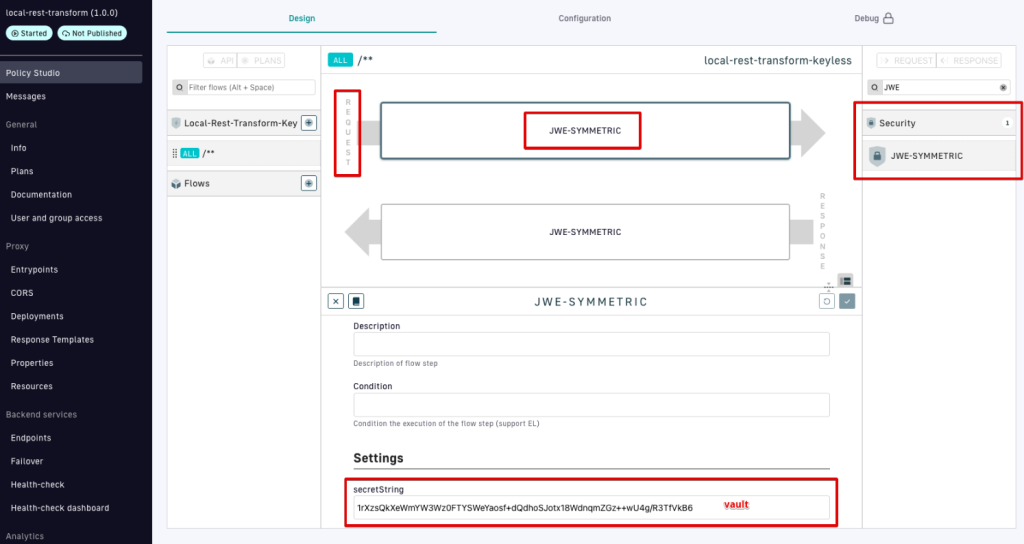The height and width of the screenshot is (544, 1024).
Task: Open Response Templates
Action: click(52, 340)
